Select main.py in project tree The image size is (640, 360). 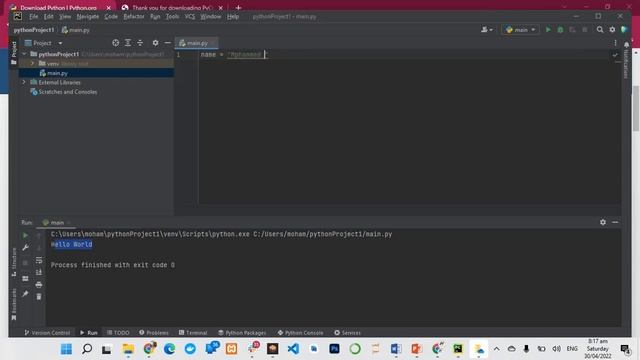click(x=96, y=73)
